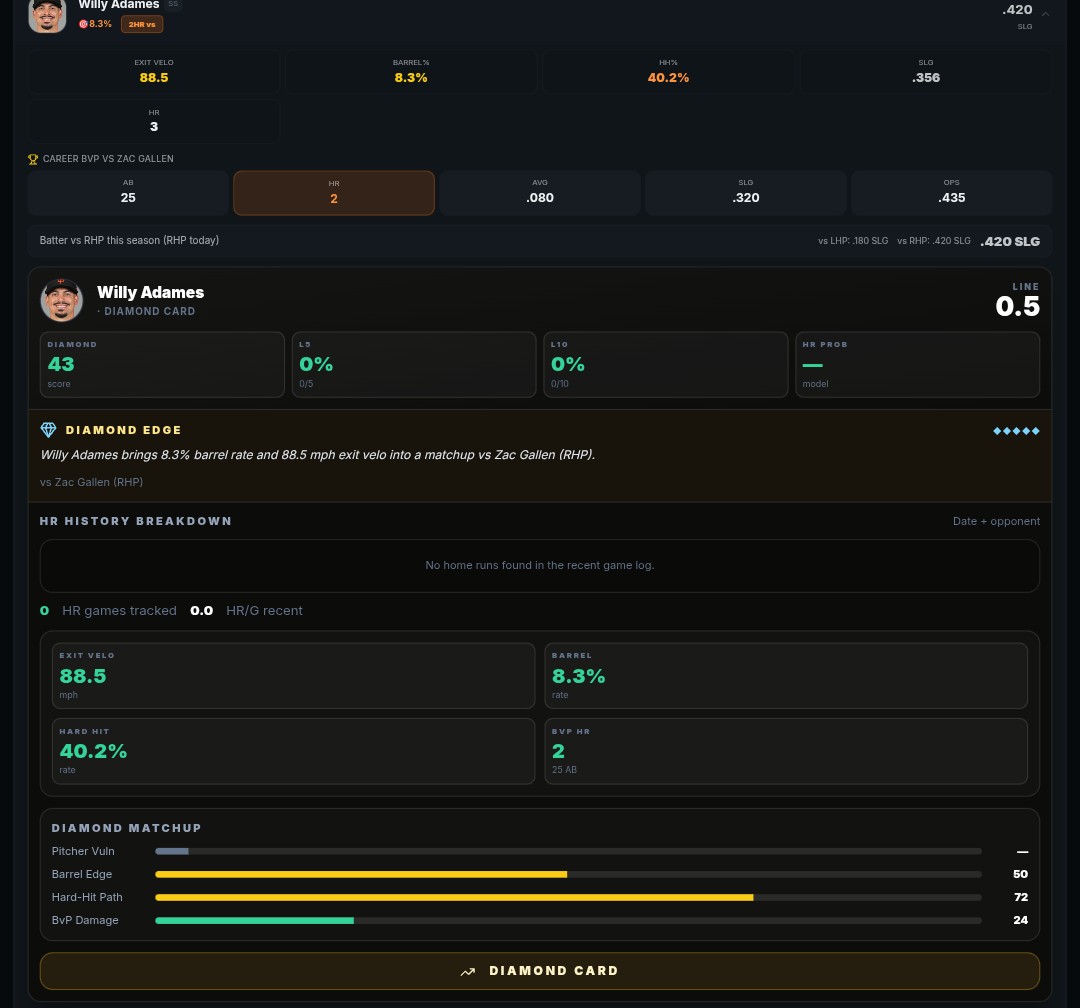Open the Diamond Card button

(x=540, y=971)
